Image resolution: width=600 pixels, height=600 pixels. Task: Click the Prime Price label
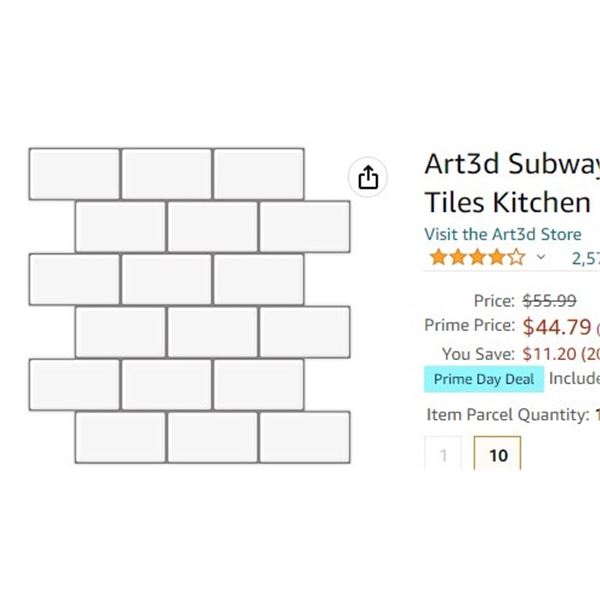(469, 326)
